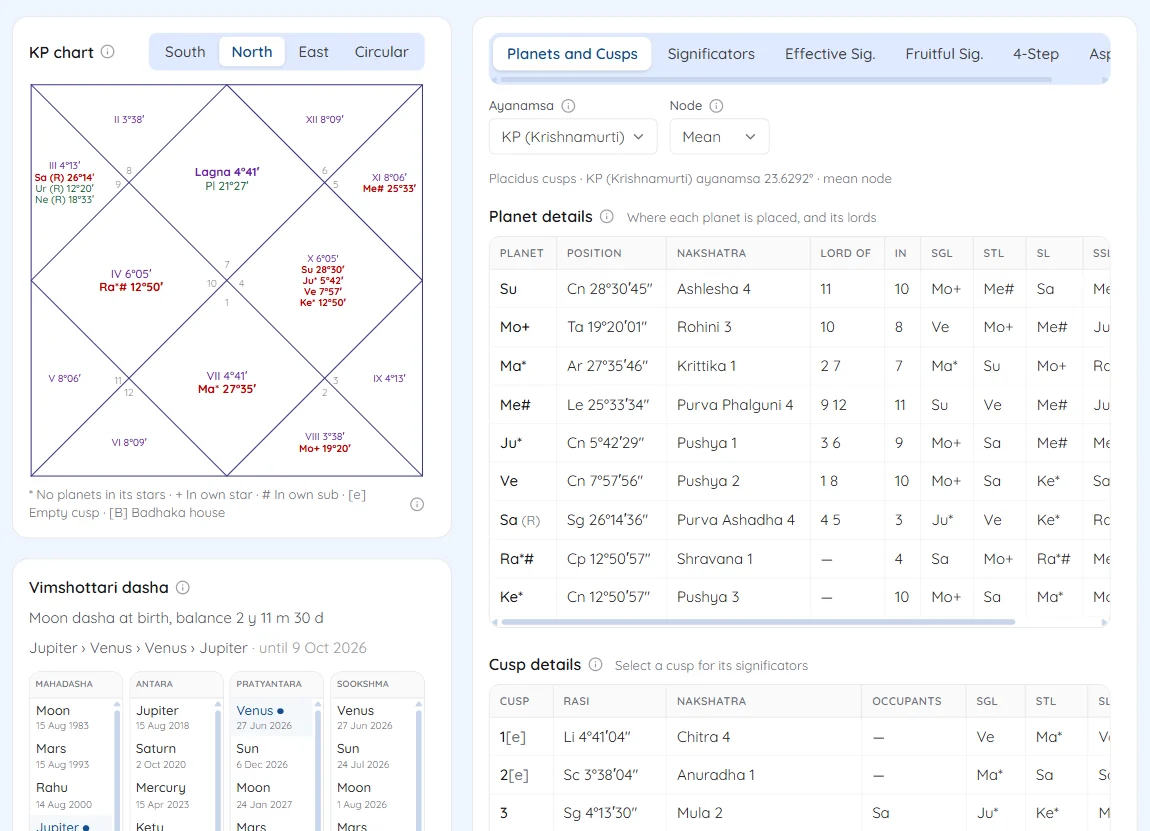Open Vimshottari dasha info icon
The width and height of the screenshot is (1150, 831).
click(x=183, y=587)
